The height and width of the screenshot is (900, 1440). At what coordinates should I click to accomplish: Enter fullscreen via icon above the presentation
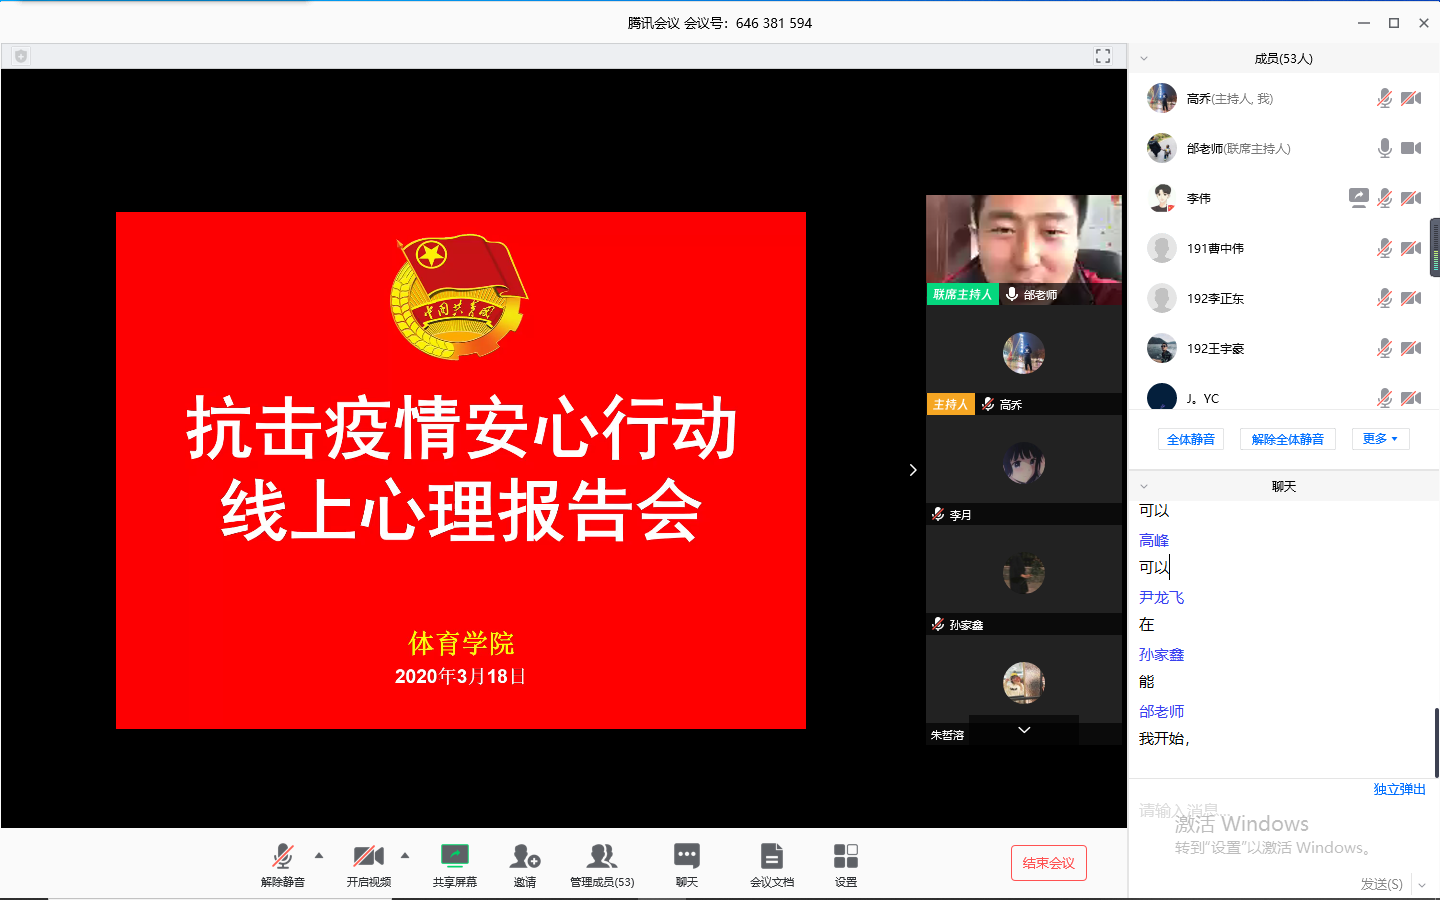[x=1103, y=56]
